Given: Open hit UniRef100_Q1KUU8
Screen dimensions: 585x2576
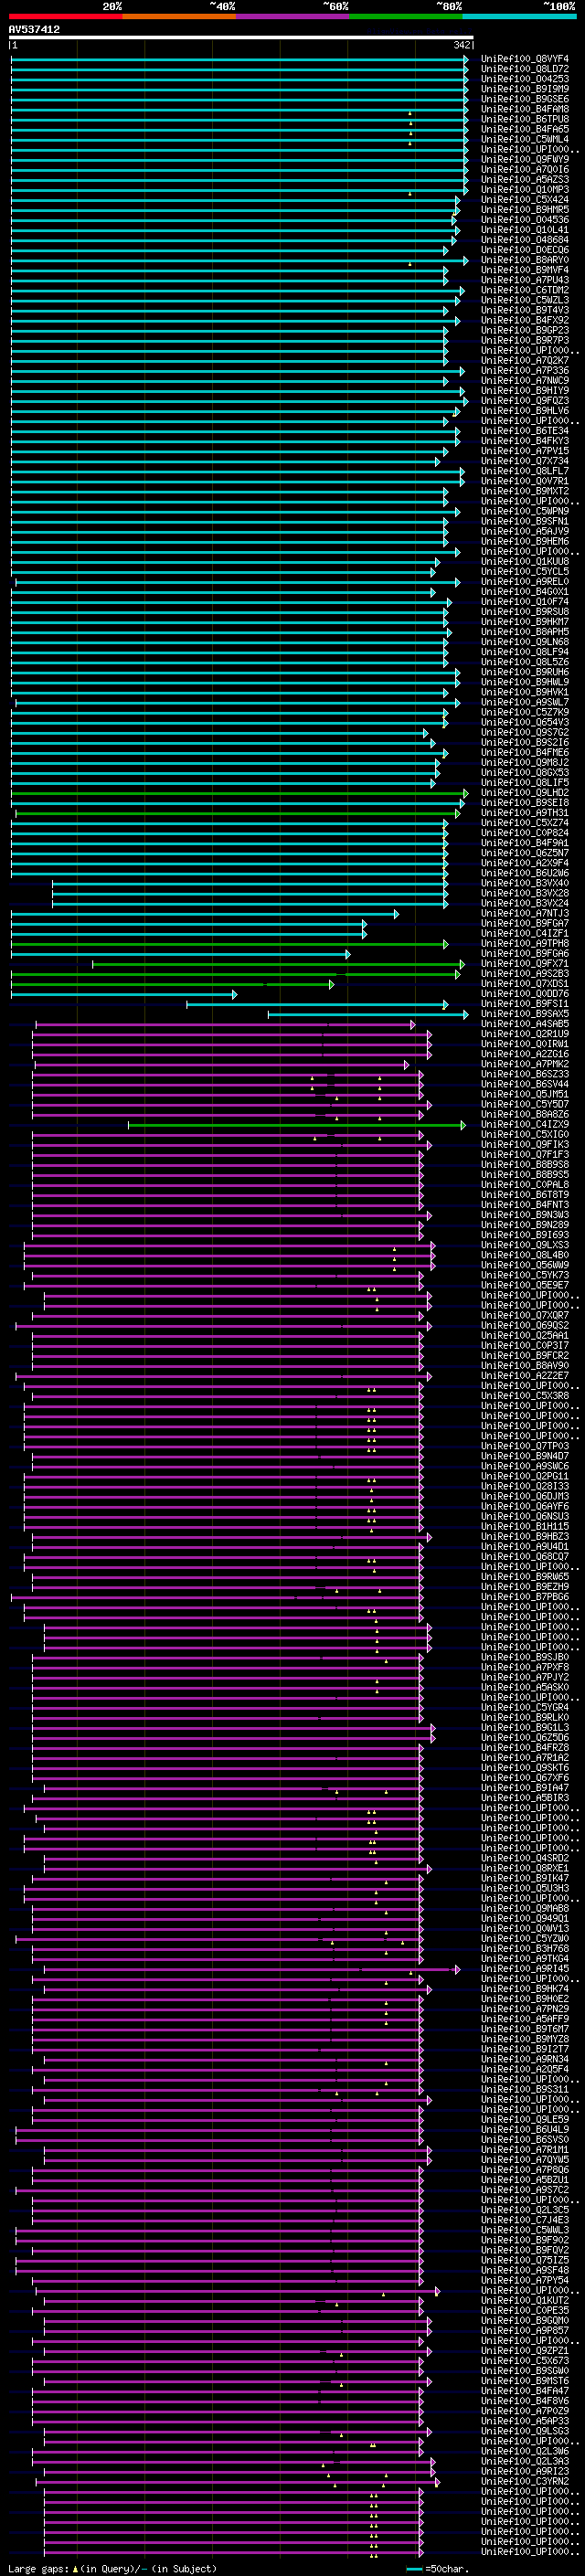Looking at the screenshot, I should tap(525, 562).
